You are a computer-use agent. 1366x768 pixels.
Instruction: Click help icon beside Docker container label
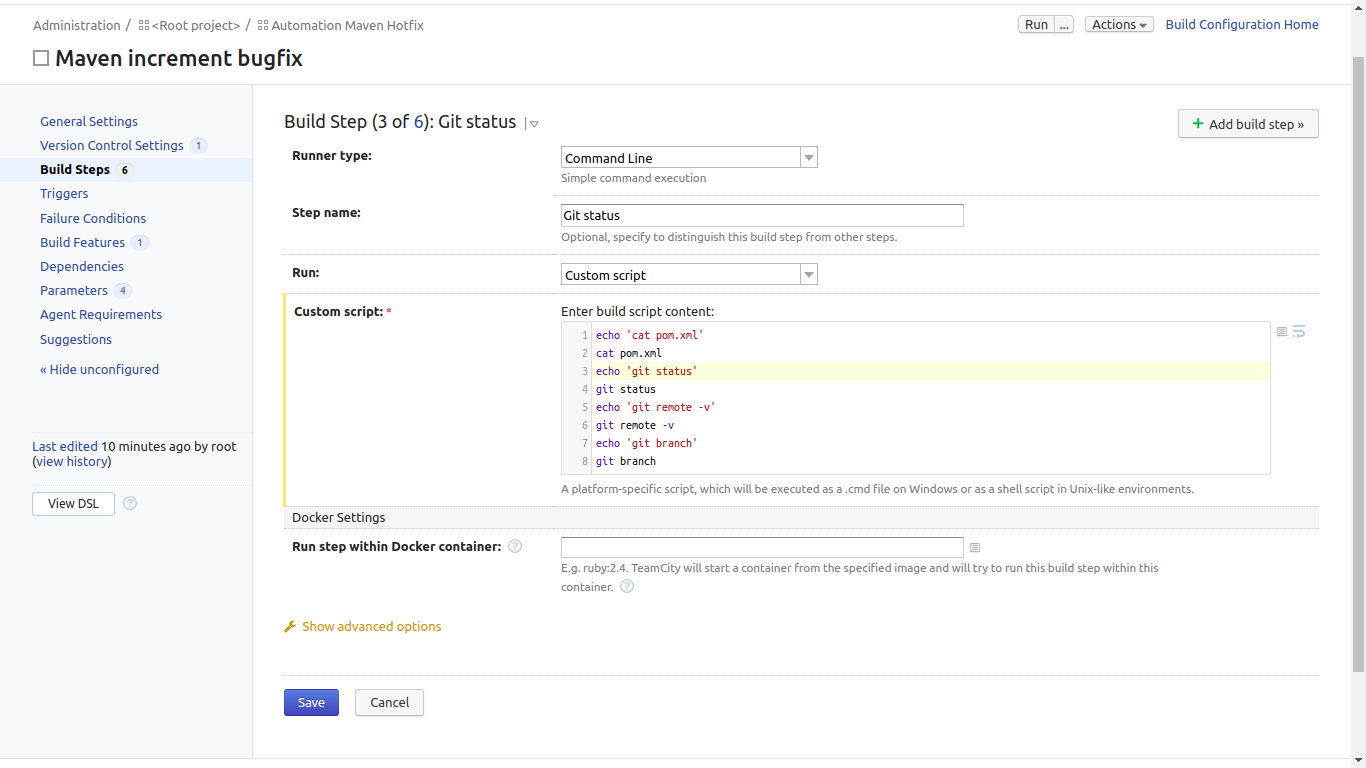coord(515,546)
